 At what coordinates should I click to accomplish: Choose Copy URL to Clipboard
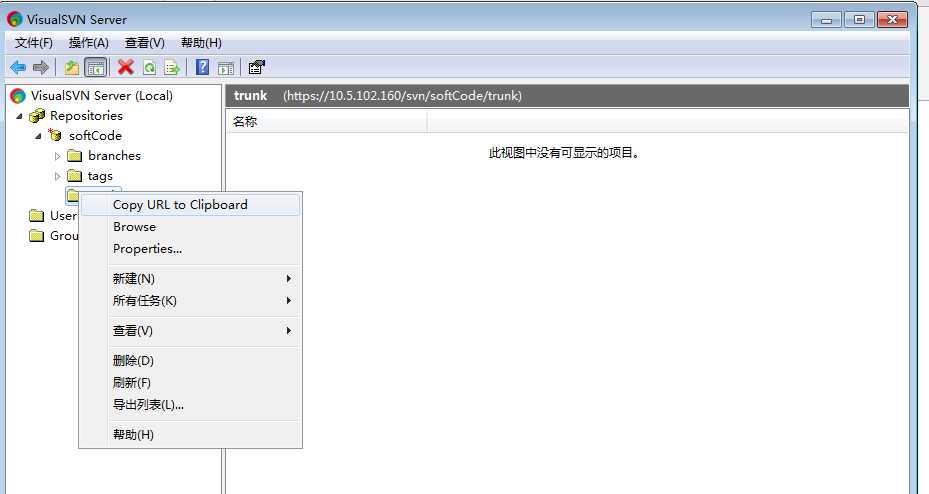click(x=190, y=205)
